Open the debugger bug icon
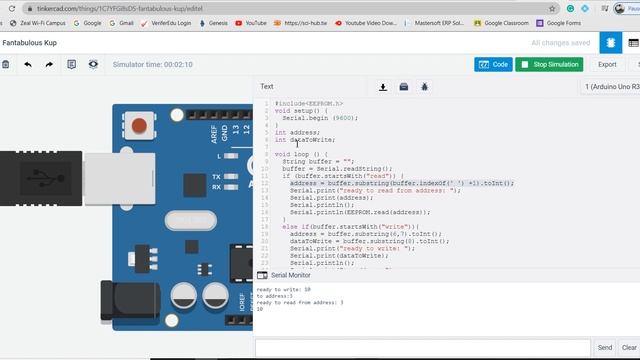Viewport: 640px width, 360px height. 424,87
